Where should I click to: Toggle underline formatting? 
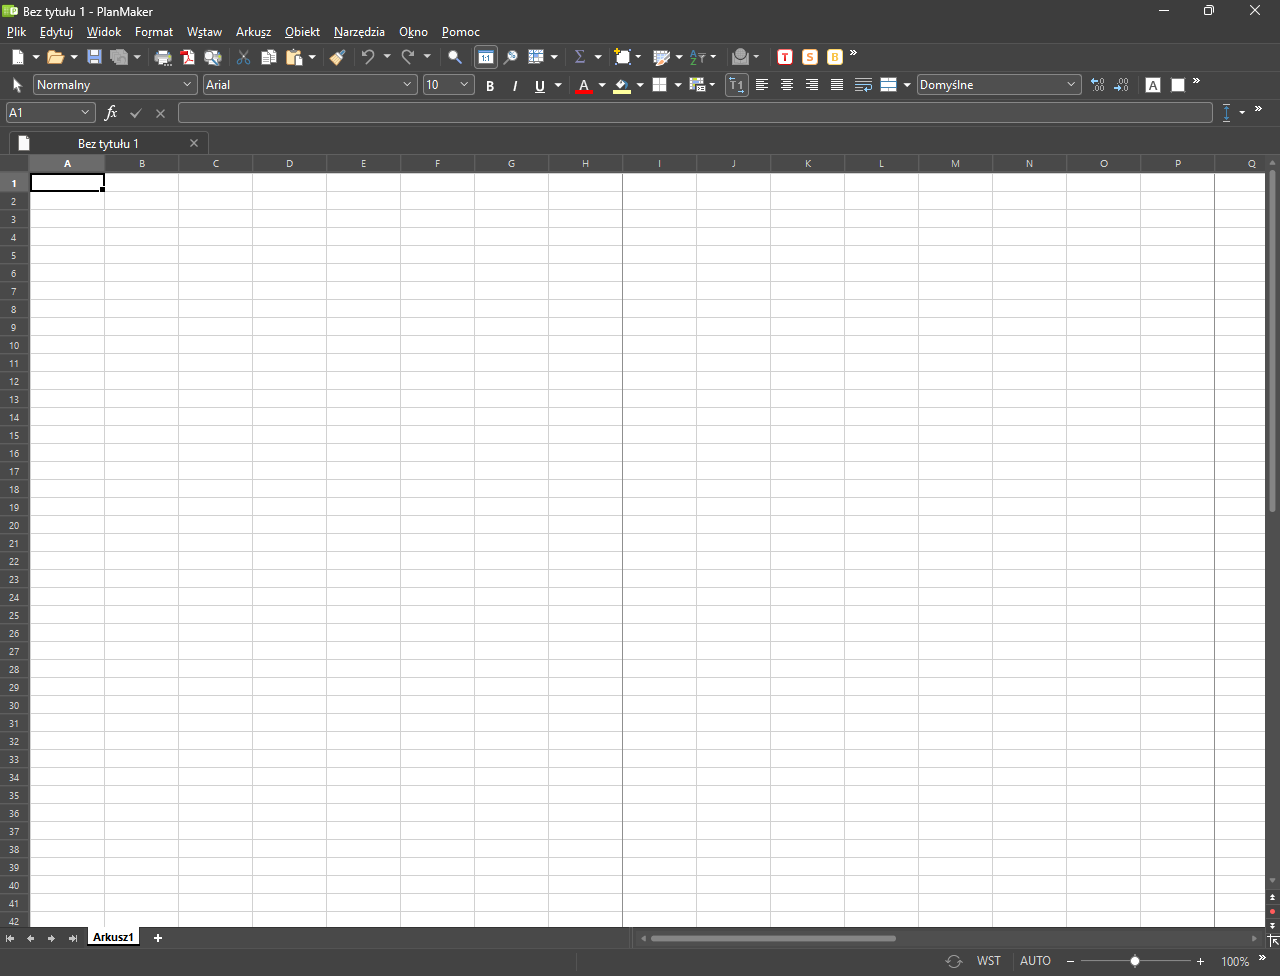(540, 85)
